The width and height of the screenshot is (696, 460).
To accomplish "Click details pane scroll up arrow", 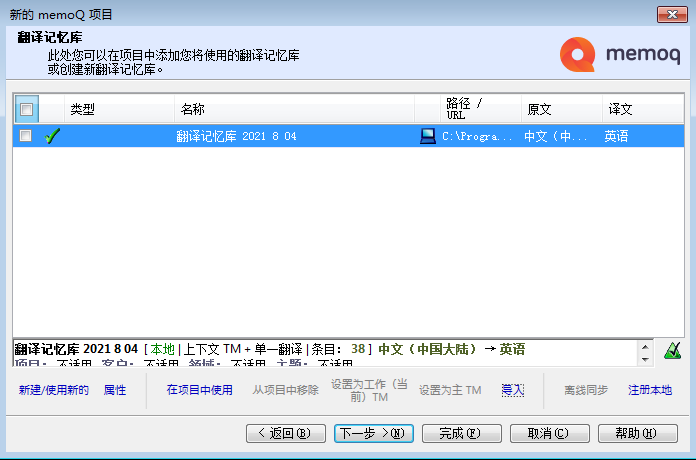I will pos(645,347).
